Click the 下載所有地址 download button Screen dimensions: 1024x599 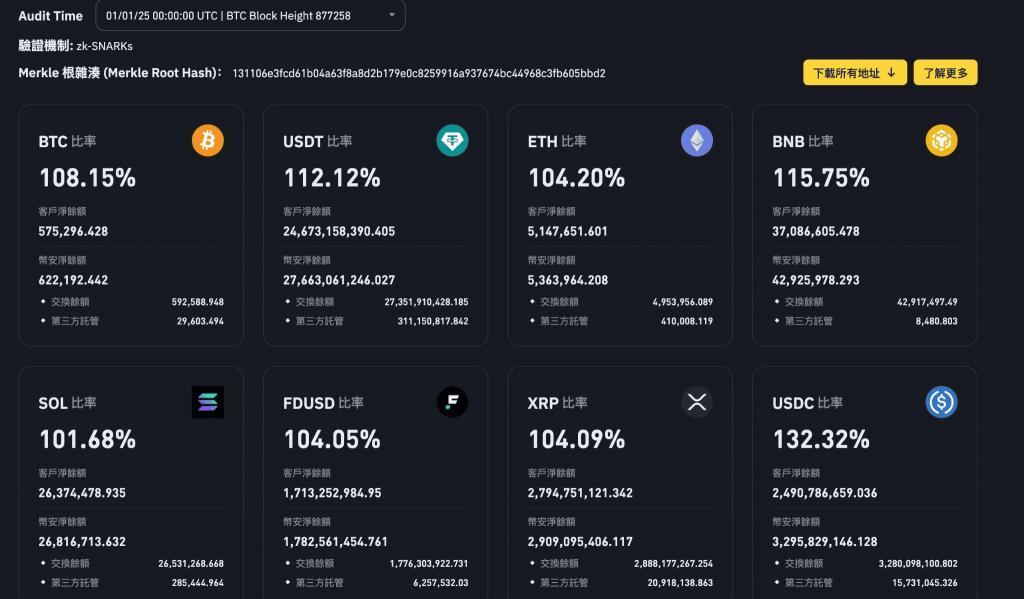pyautogui.click(x=855, y=73)
